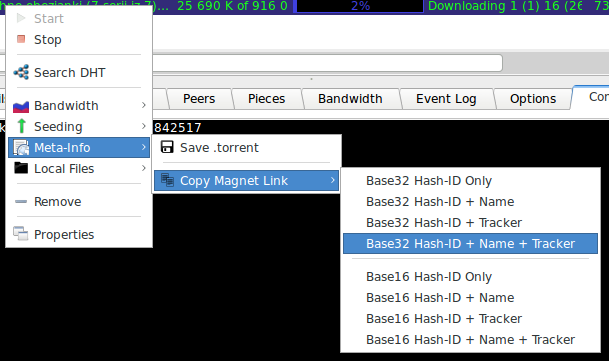Expand the Copy Magnet Link submenu arrow
Viewport: 609px width, 361px height.
332,180
